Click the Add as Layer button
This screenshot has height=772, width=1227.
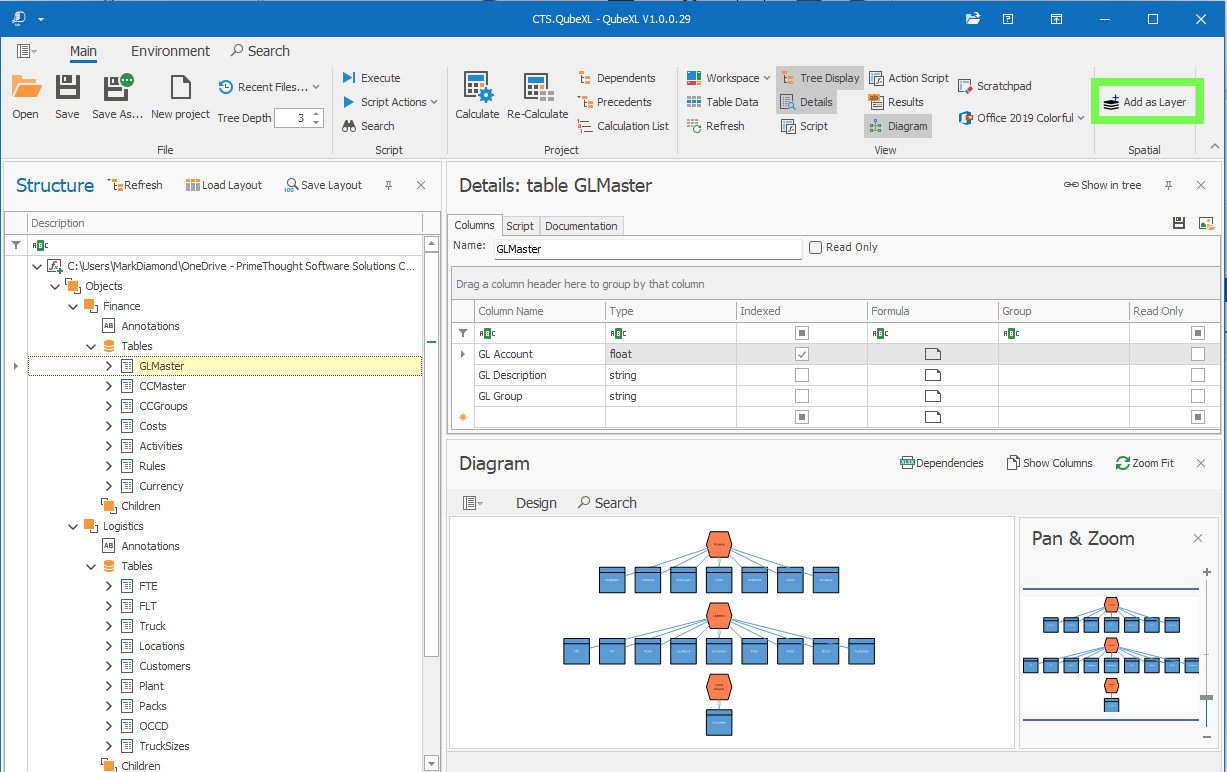(x=1144, y=102)
